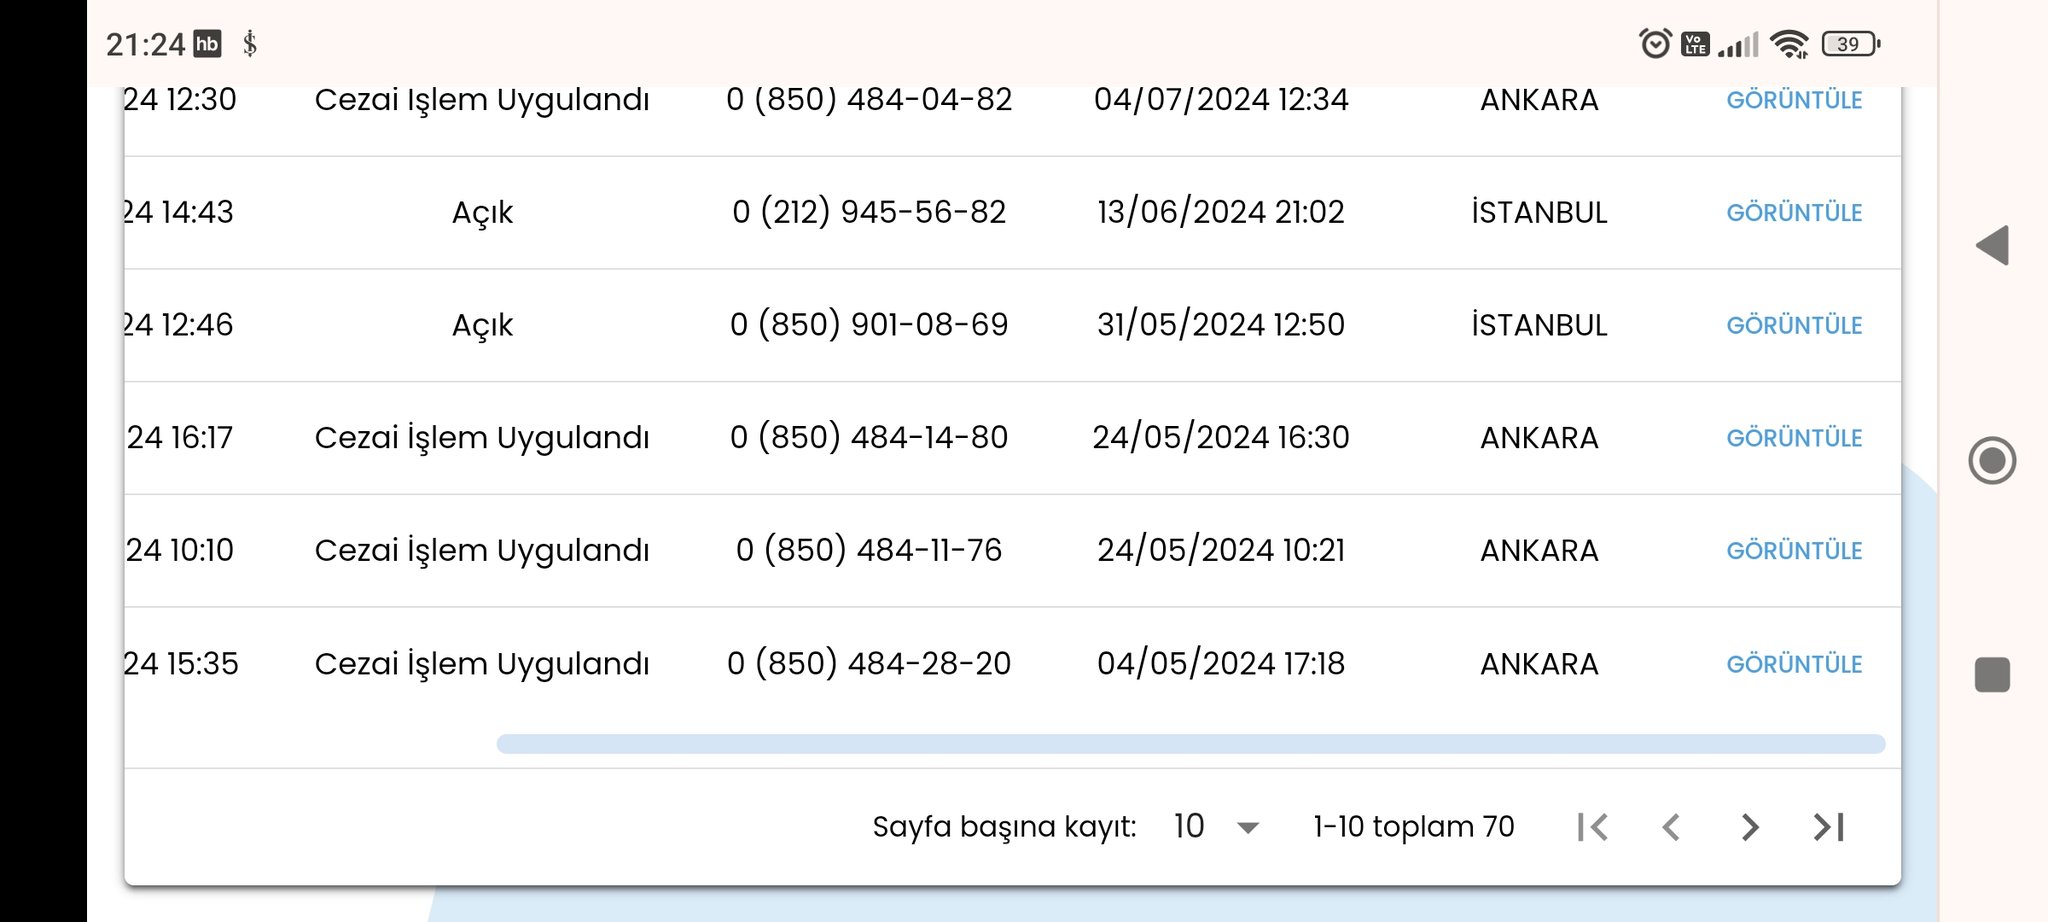
Task: Tap the battery indicator in status bar
Action: tap(1850, 44)
